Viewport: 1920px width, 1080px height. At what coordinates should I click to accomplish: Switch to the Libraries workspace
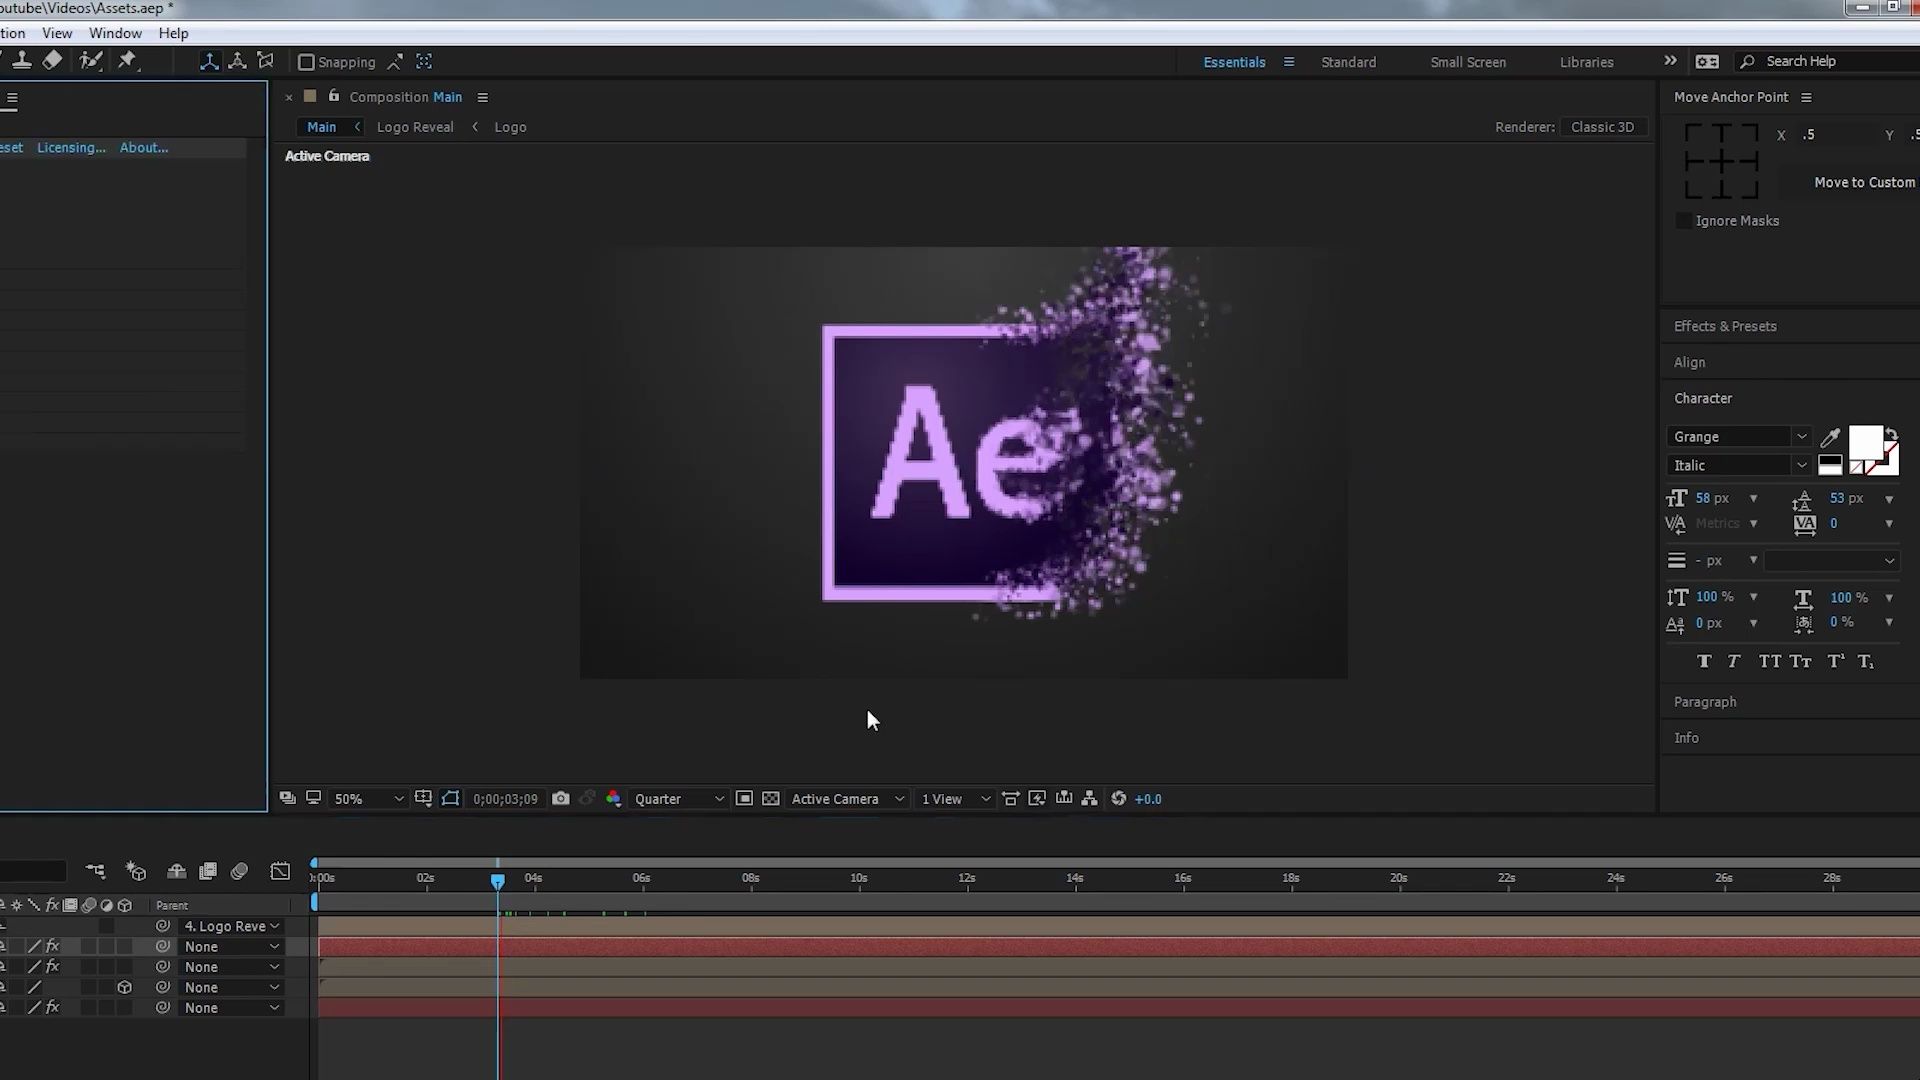[x=1586, y=62]
